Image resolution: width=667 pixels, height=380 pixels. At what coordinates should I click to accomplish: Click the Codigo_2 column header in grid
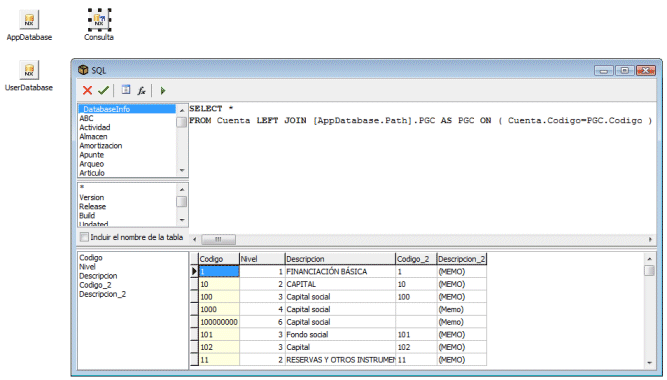pyautogui.click(x=416, y=259)
